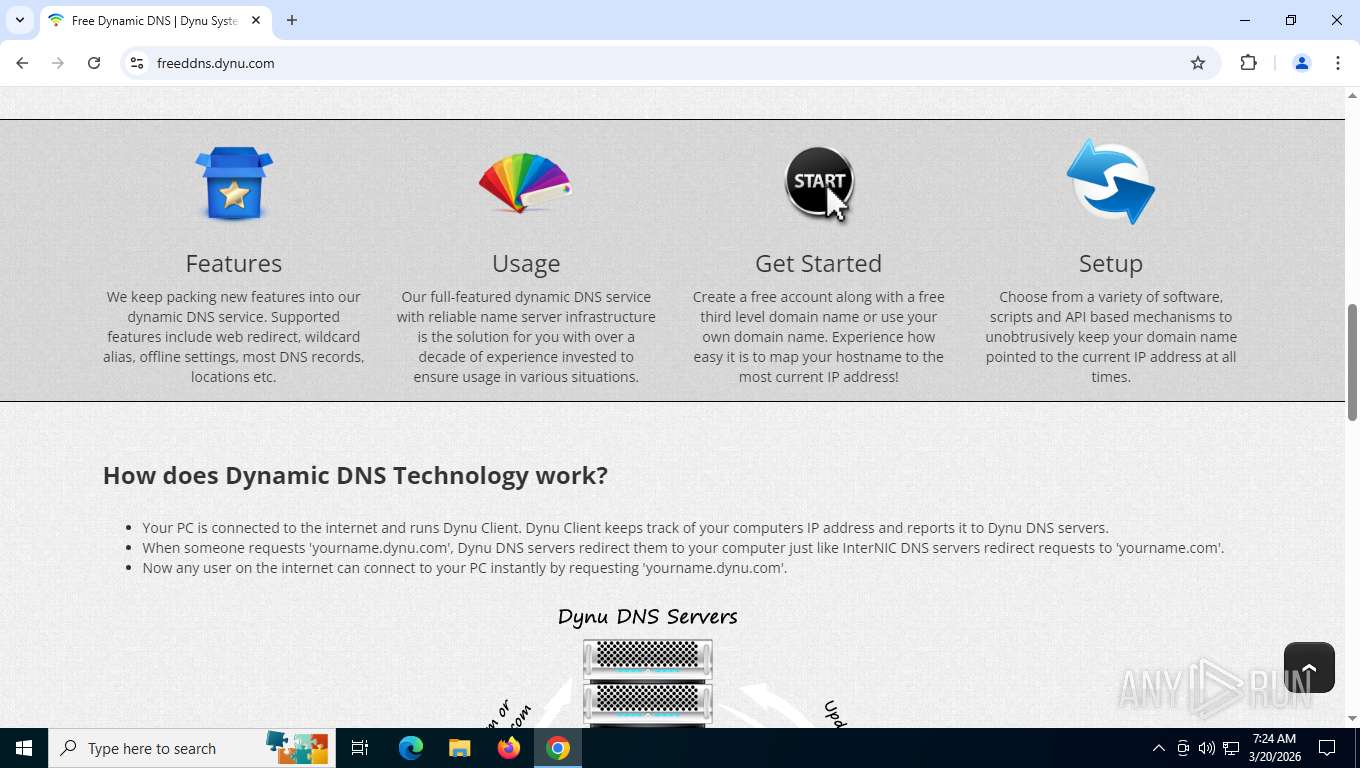Click the Features description paragraph

pyautogui.click(x=234, y=337)
